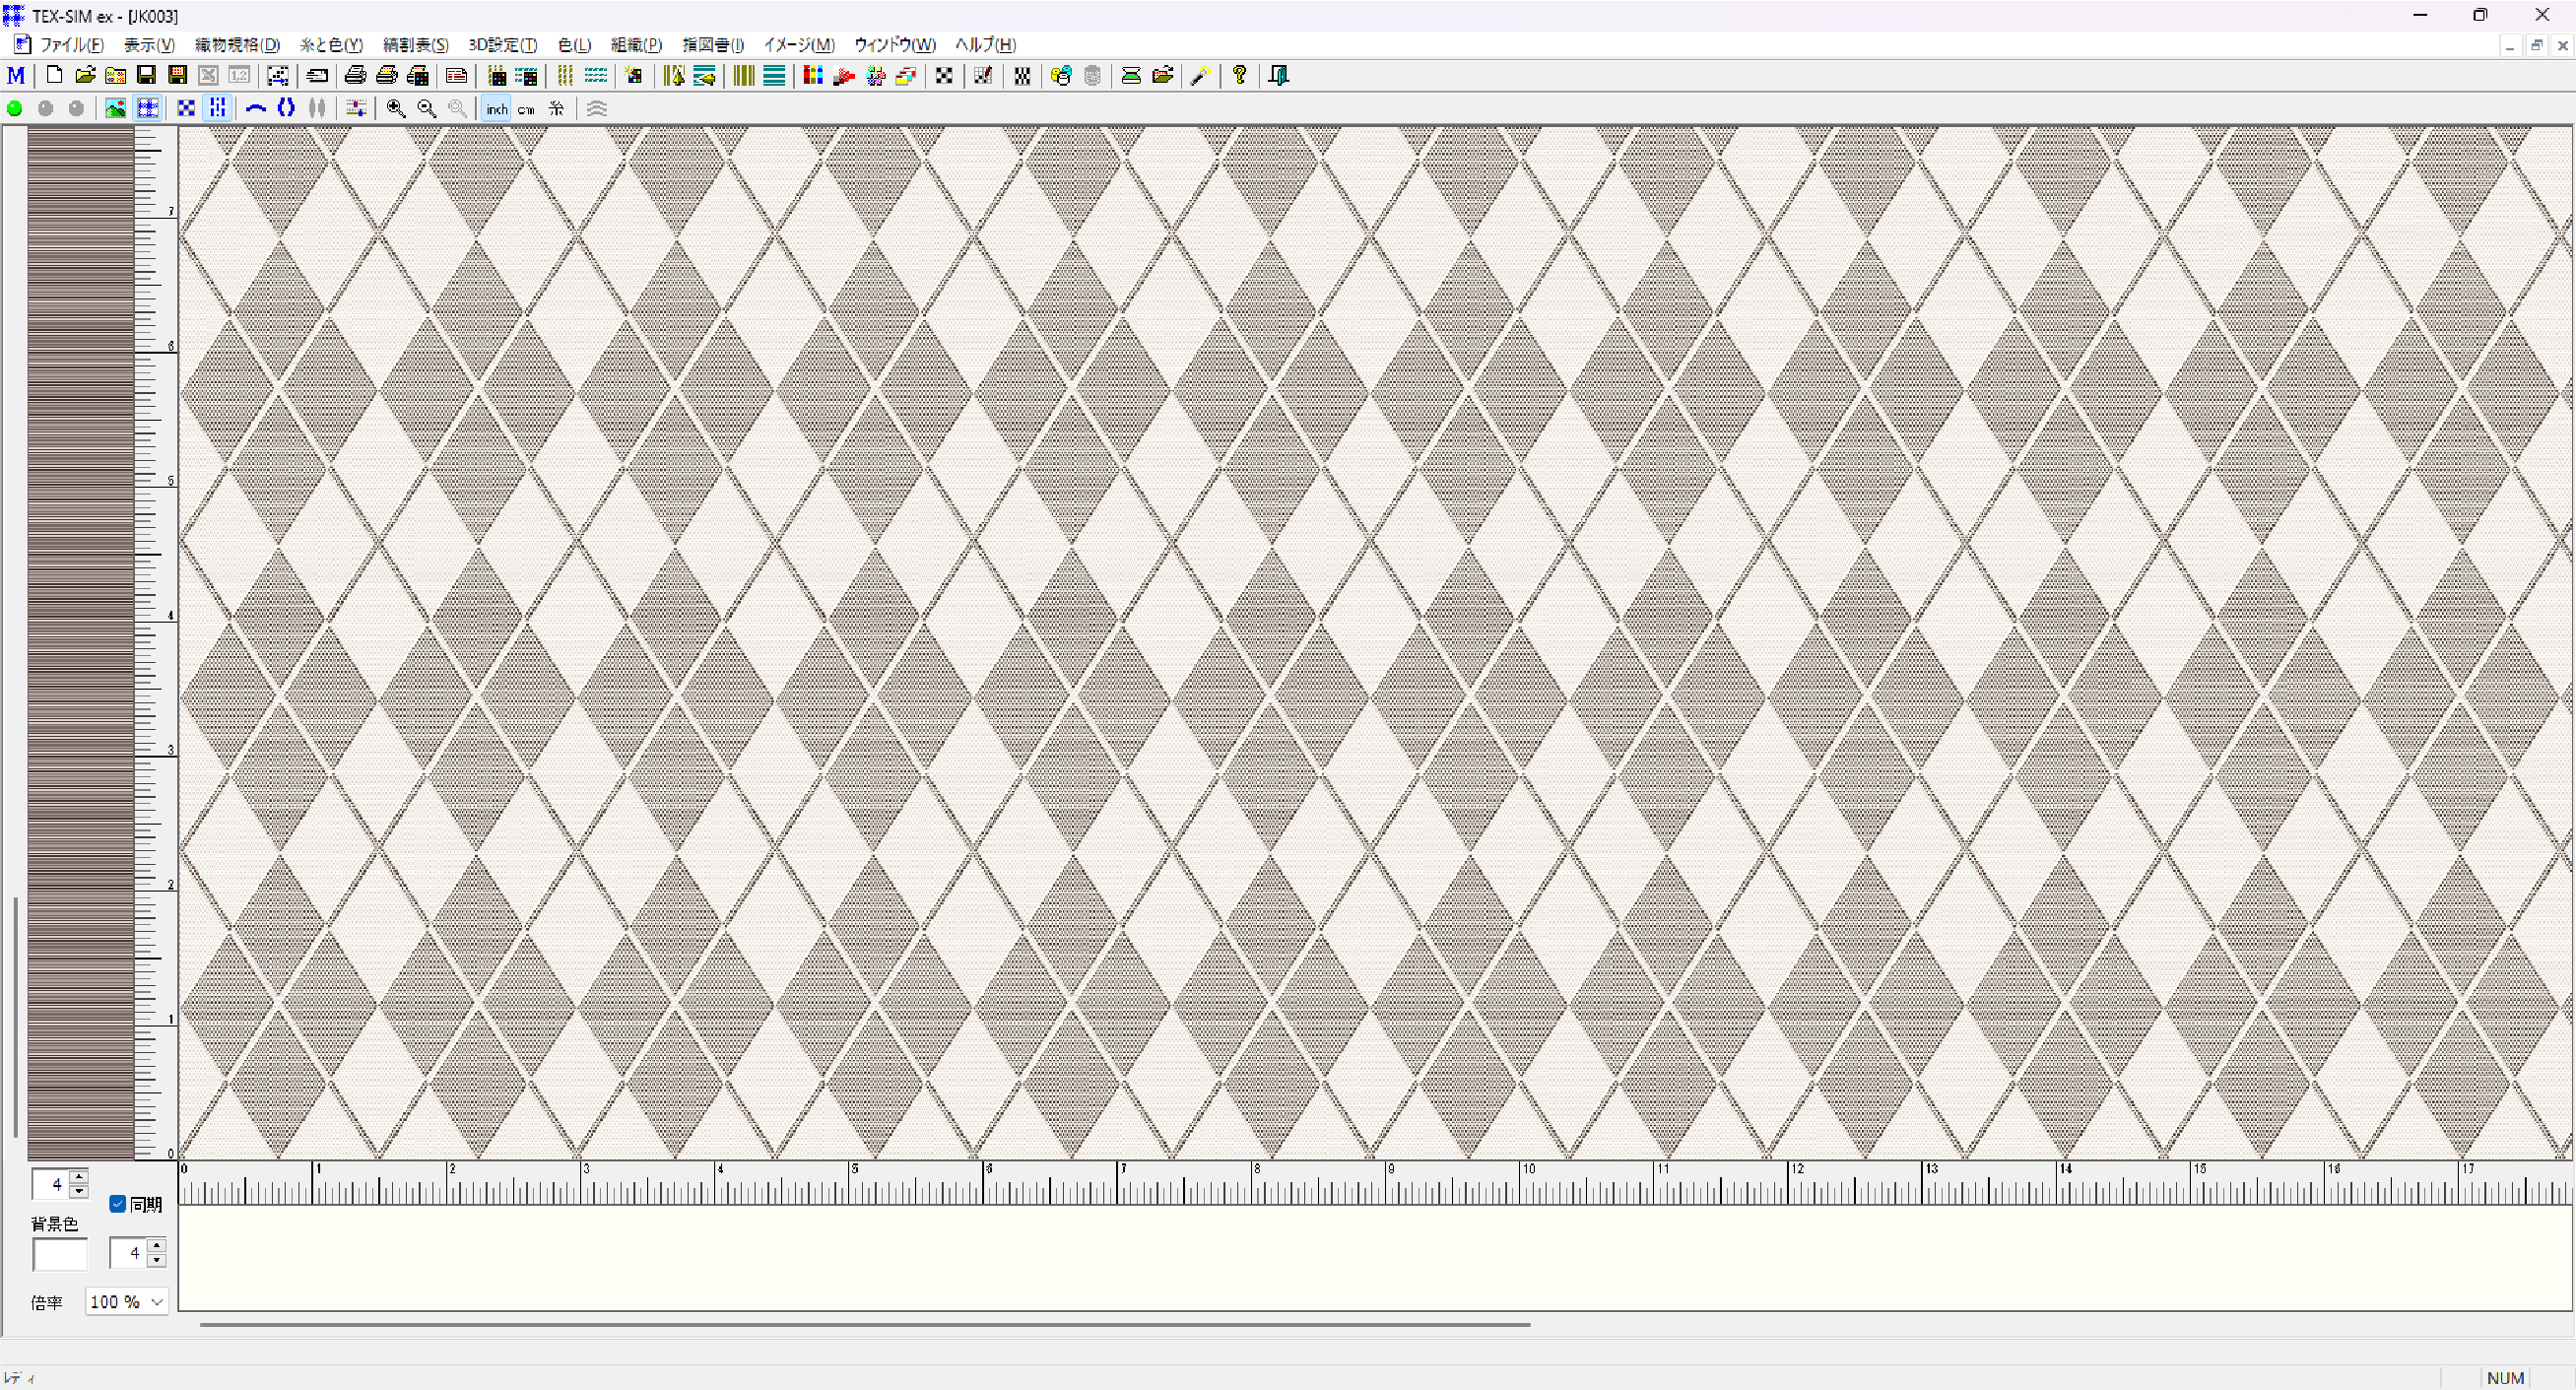Click the blue braces icon
The image size is (2576, 1390).
pos(286,108)
